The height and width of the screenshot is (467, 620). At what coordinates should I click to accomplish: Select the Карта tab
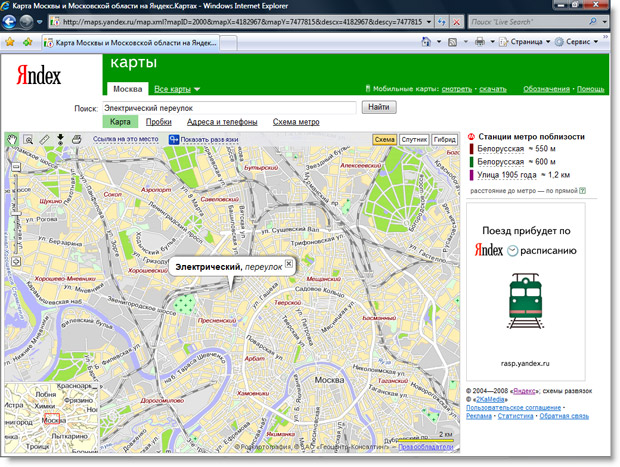click(x=120, y=122)
